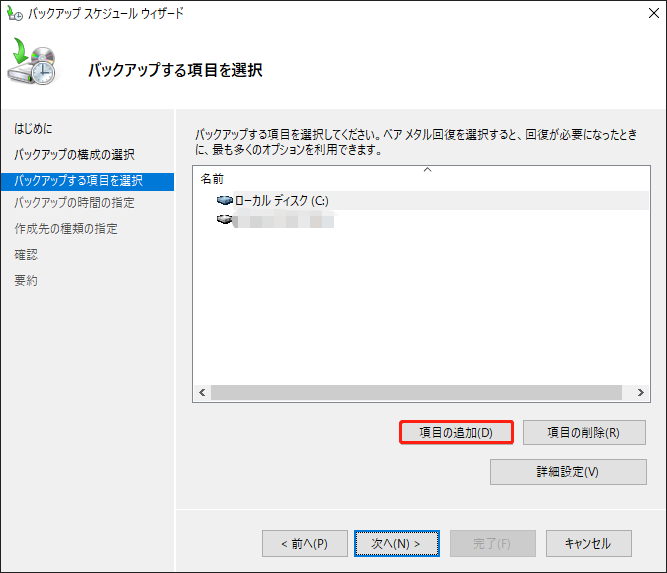The height and width of the screenshot is (573, 667).
Task: Click the sort arrow above the list
Action: 428,170
